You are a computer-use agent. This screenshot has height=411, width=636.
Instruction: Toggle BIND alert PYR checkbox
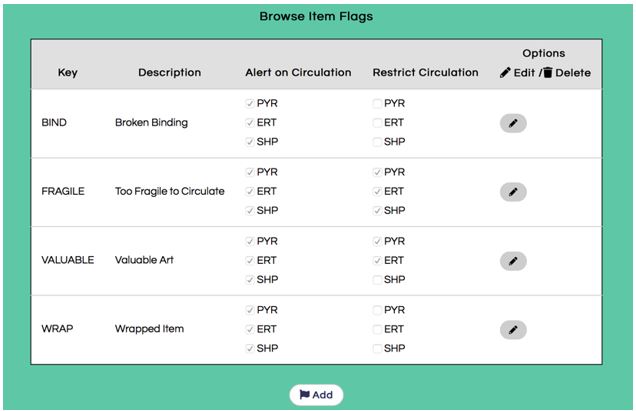250,104
